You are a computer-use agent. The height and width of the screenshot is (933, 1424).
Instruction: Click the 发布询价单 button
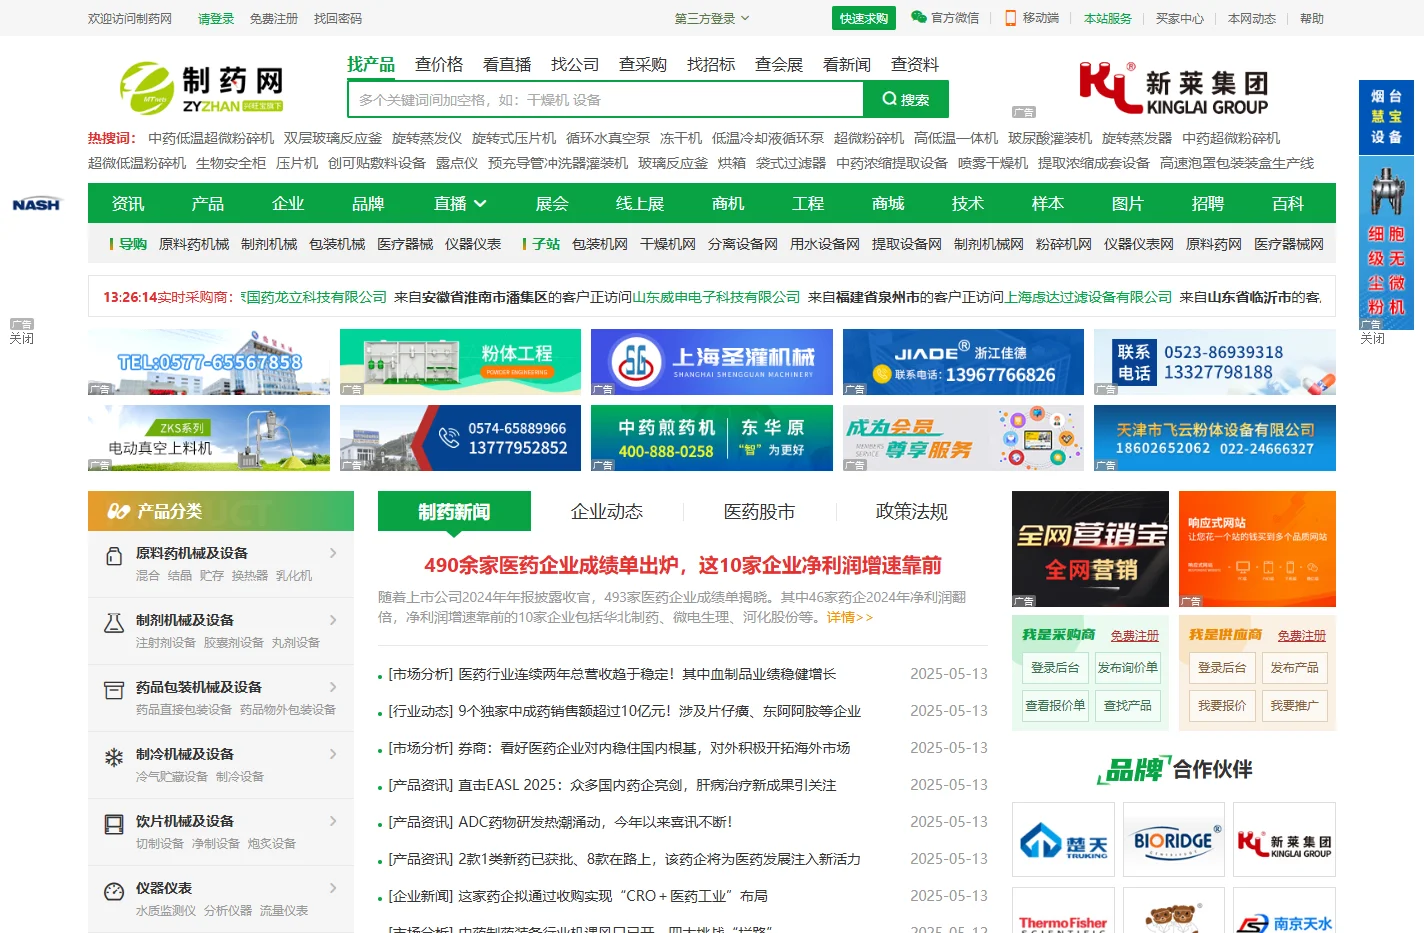coord(1128,667)
